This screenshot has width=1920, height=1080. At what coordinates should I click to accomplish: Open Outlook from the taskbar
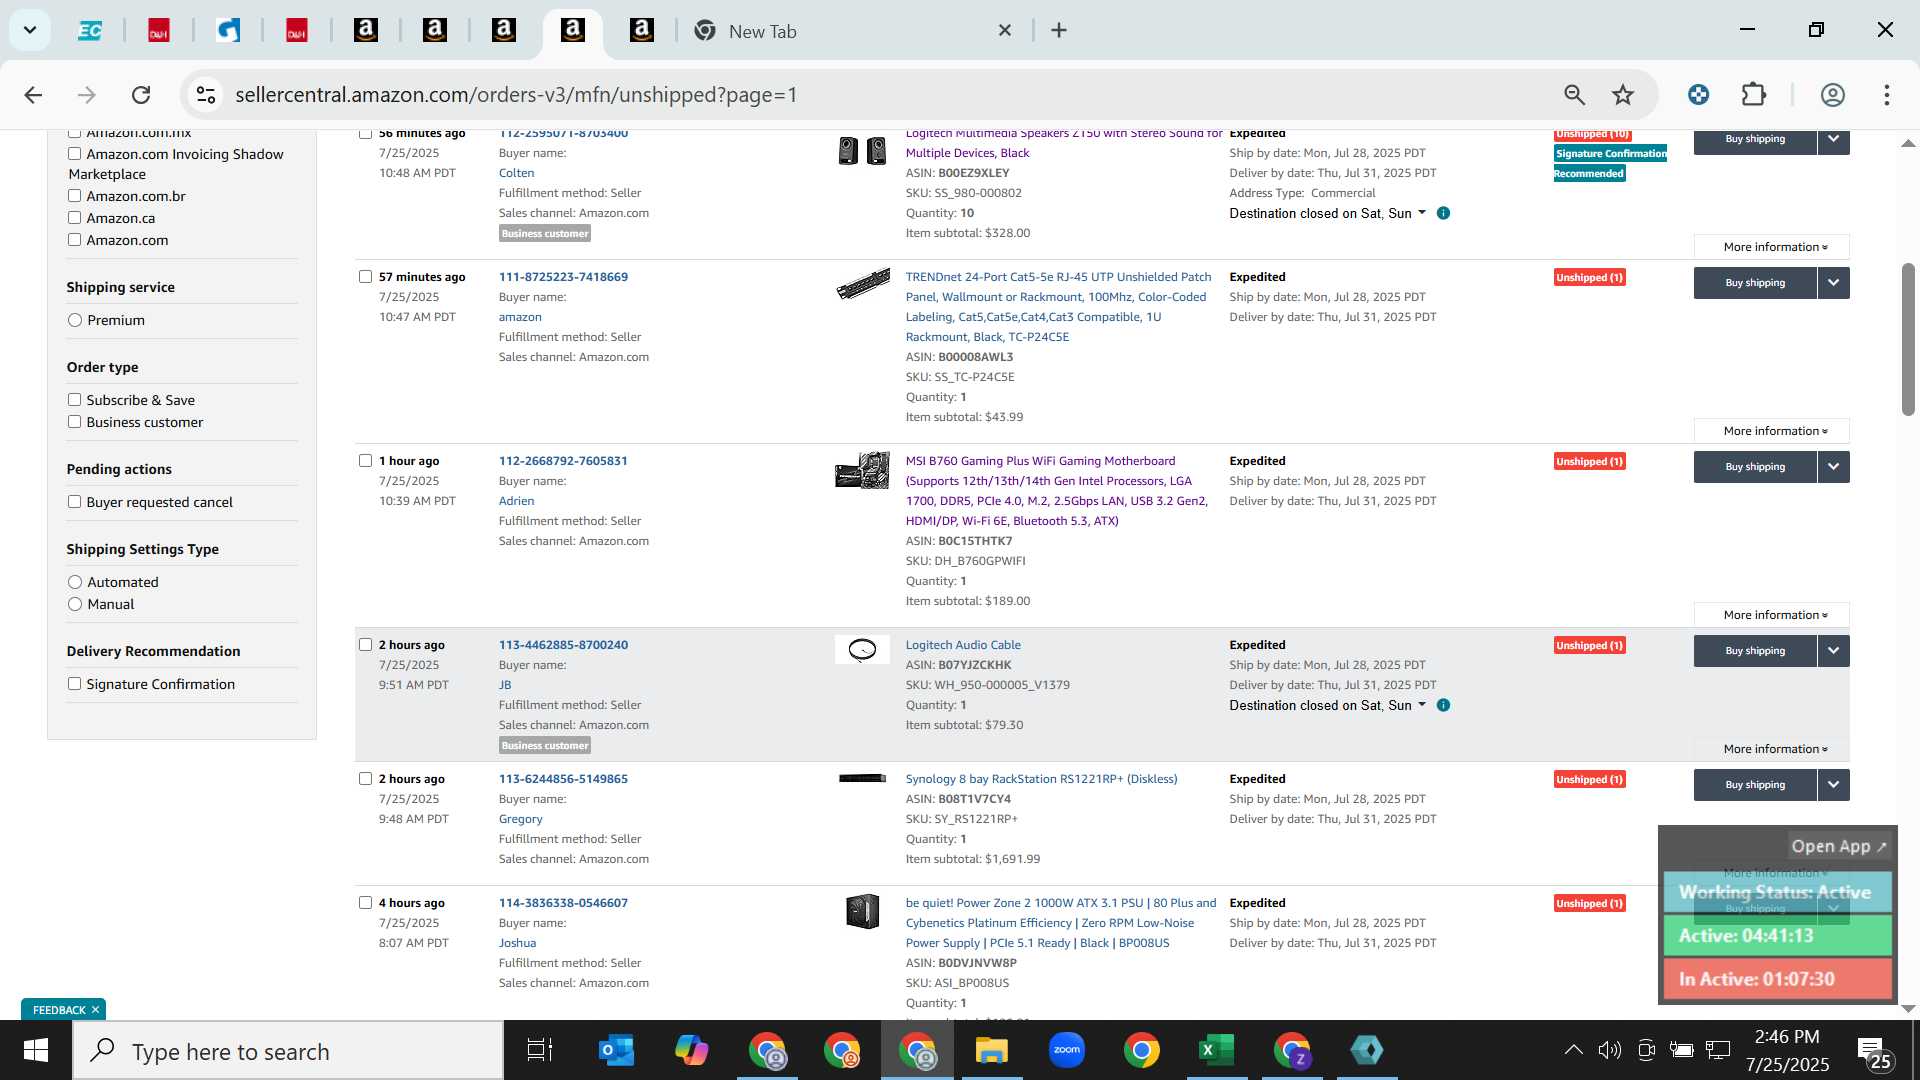click(616, 1051)
